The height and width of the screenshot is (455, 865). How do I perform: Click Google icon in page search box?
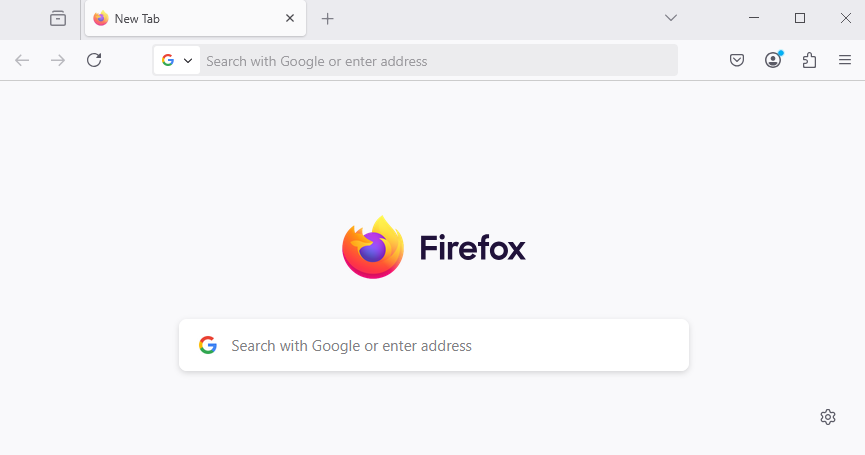208,345
